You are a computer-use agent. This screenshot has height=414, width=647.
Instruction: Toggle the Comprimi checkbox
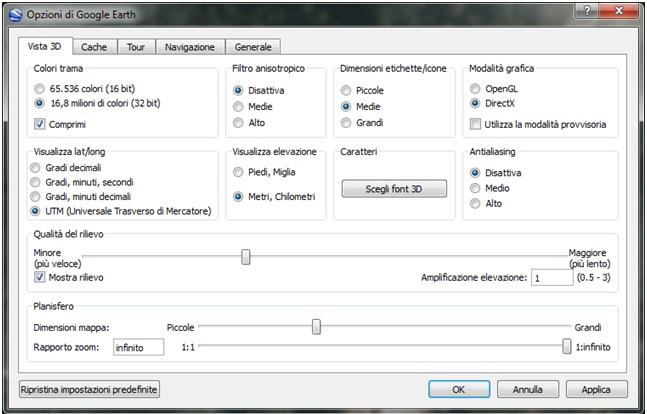[x=40, y=124]
